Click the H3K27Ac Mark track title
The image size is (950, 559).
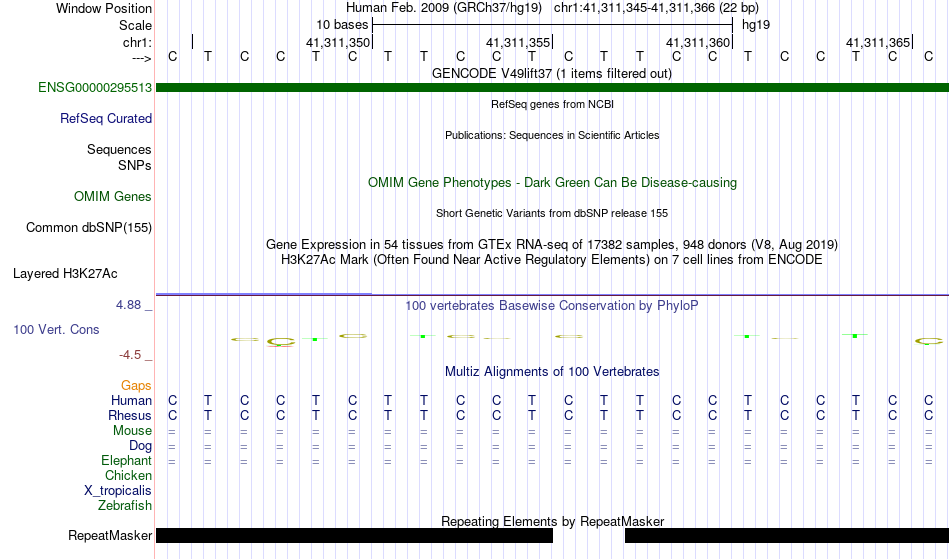[x=552, y=260]
